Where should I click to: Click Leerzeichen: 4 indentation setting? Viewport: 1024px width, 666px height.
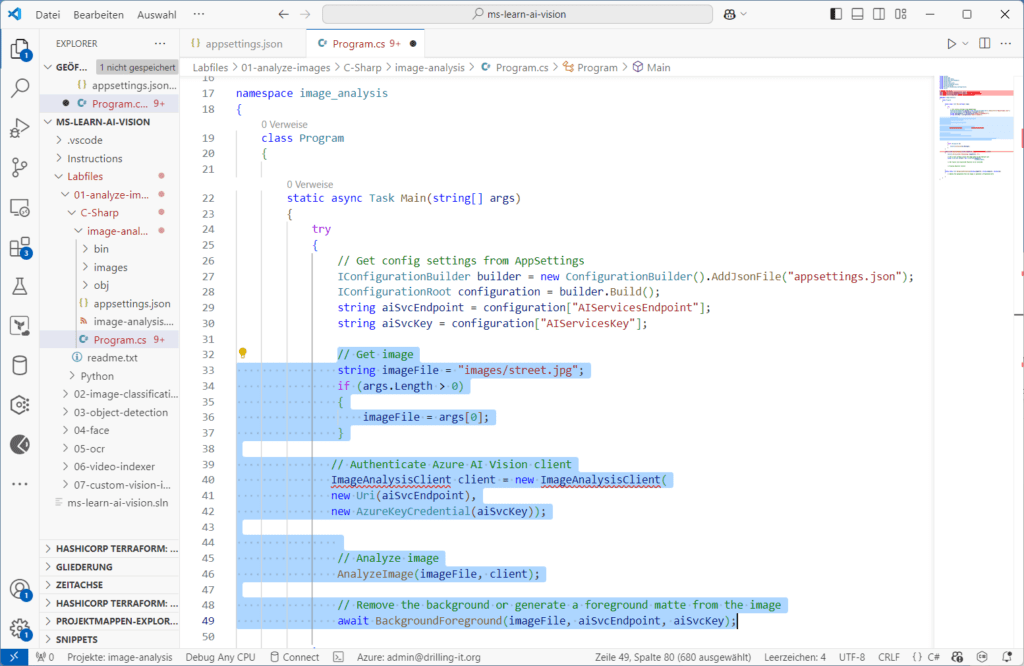[795, 657]
